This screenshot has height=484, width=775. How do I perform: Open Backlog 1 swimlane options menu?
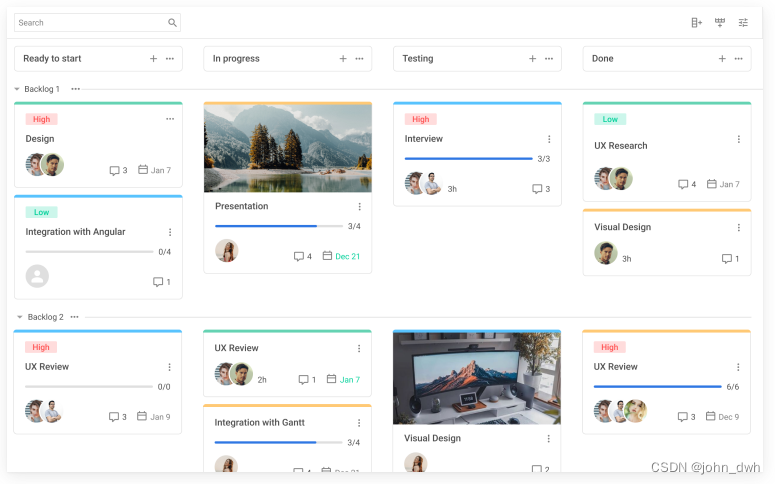point(75,89)
